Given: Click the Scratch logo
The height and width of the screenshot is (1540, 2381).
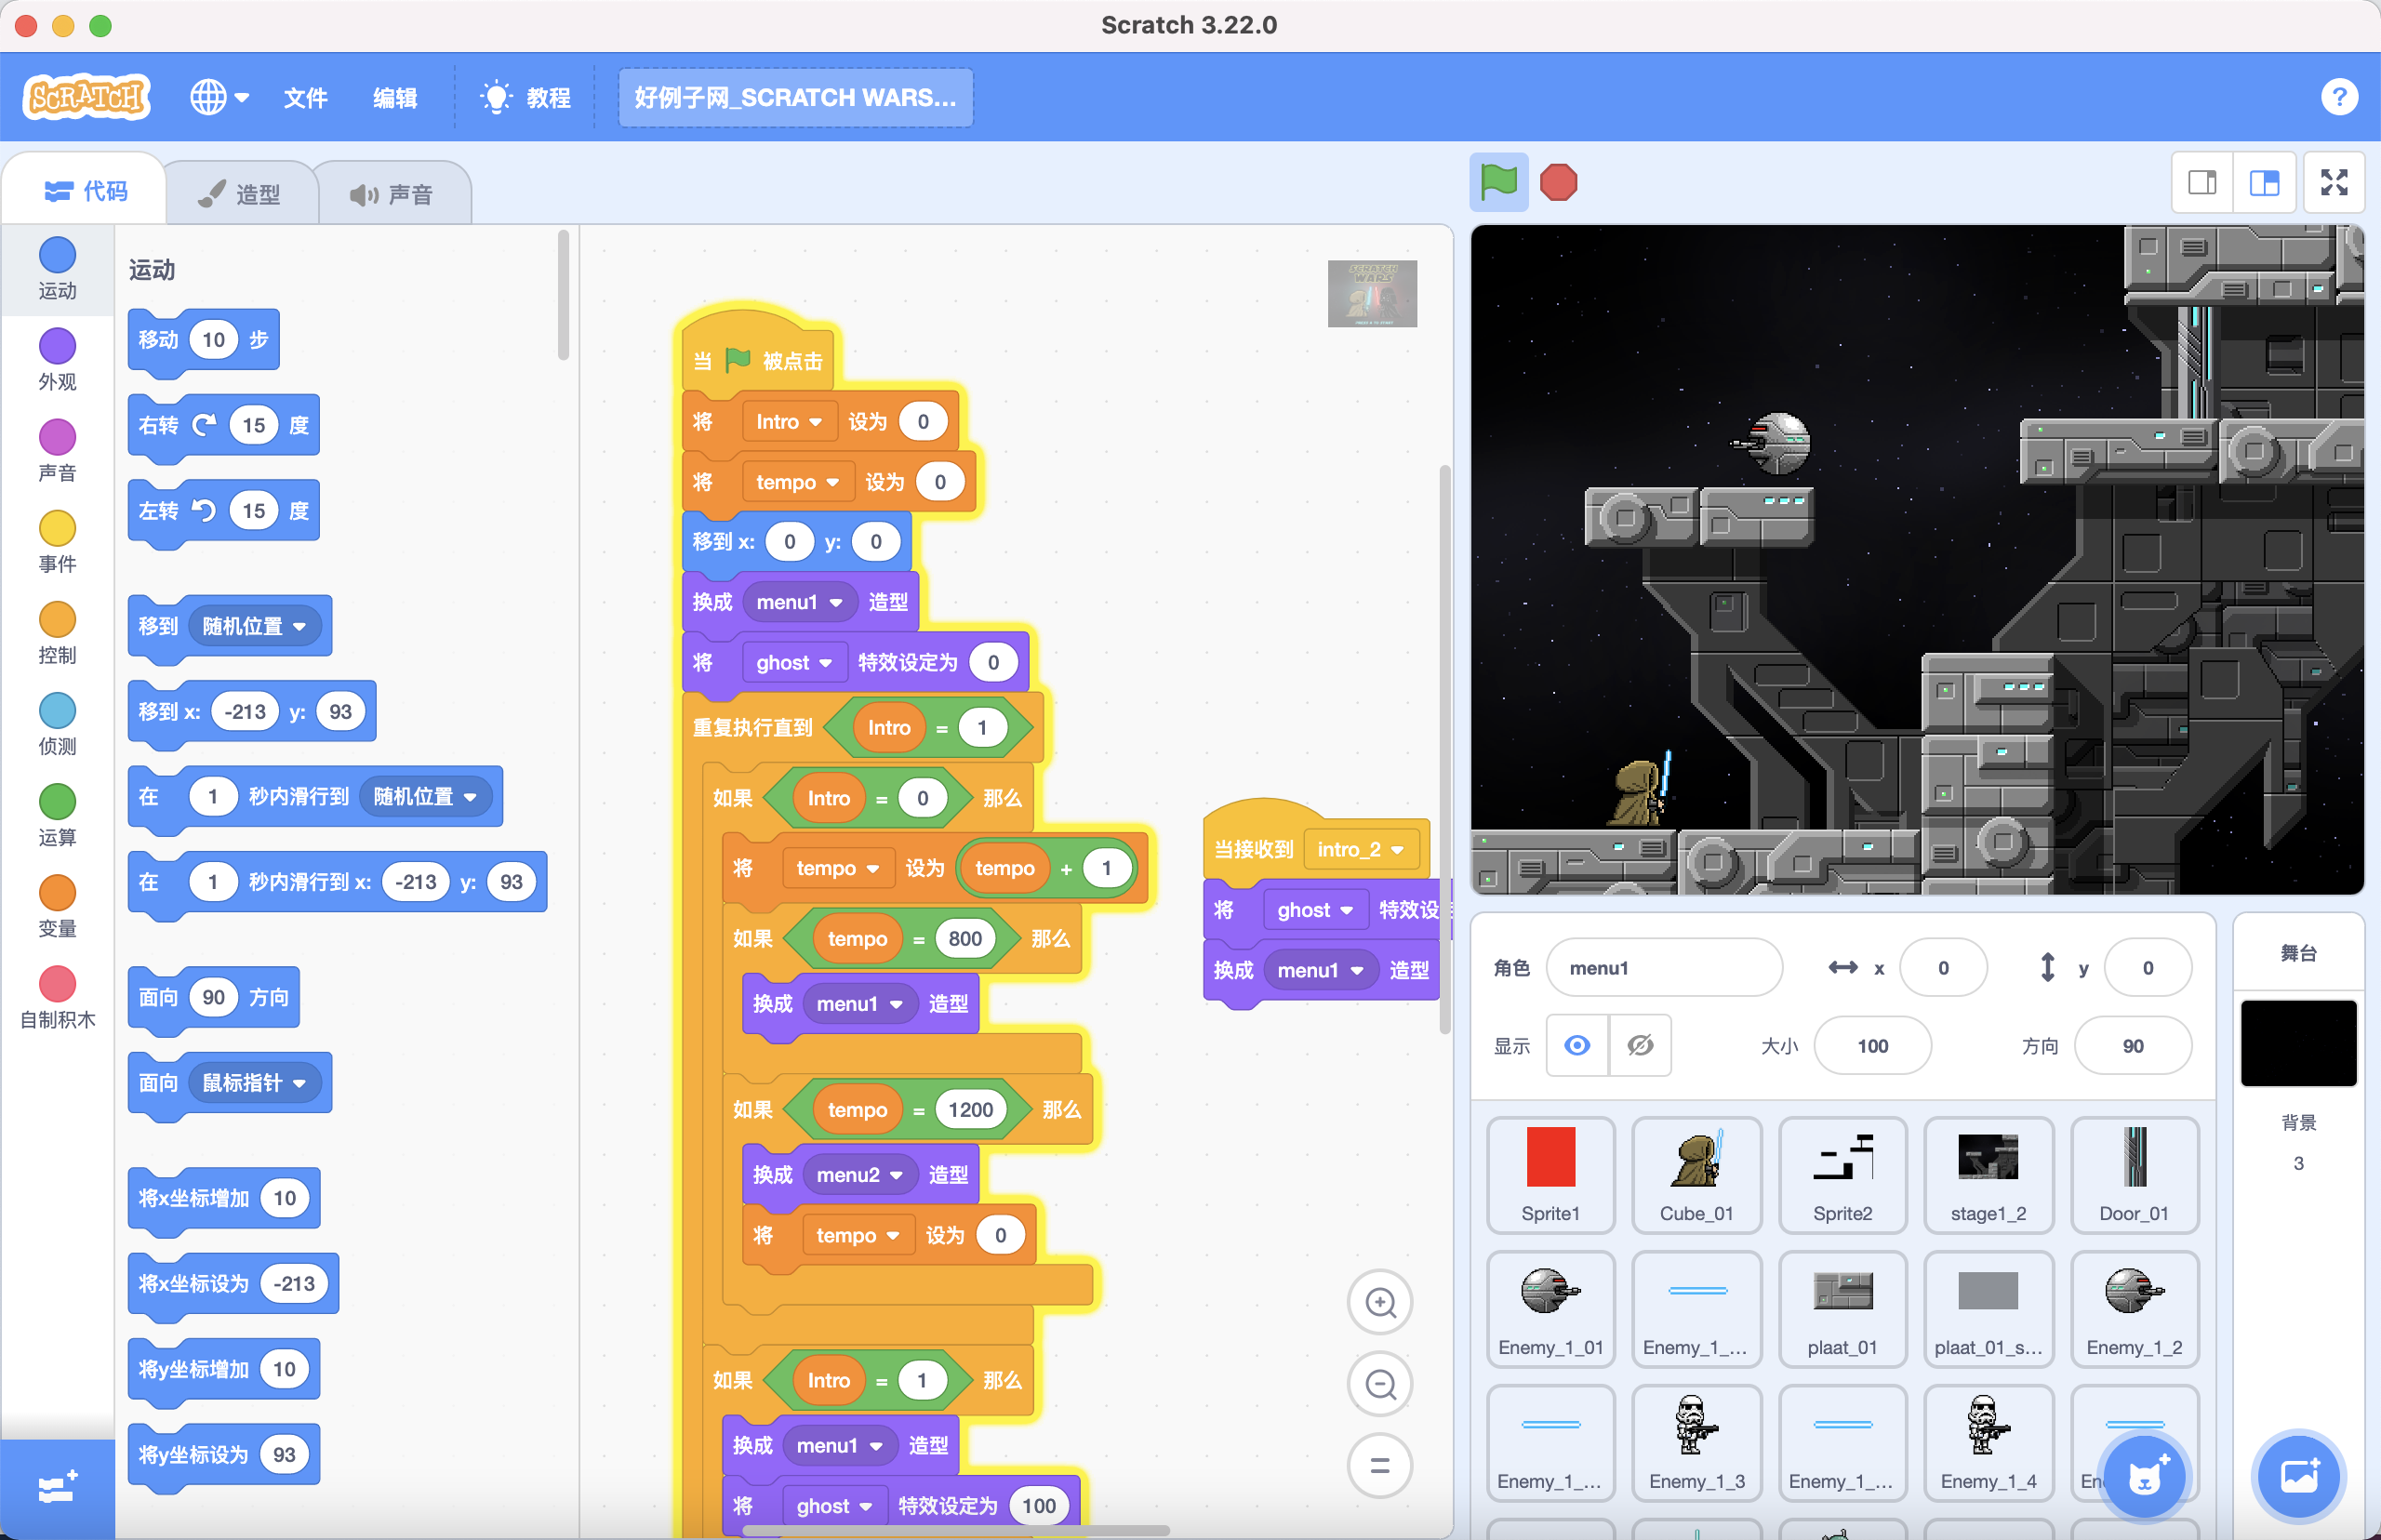Looking at the screenshot, I should pos(87,97).
